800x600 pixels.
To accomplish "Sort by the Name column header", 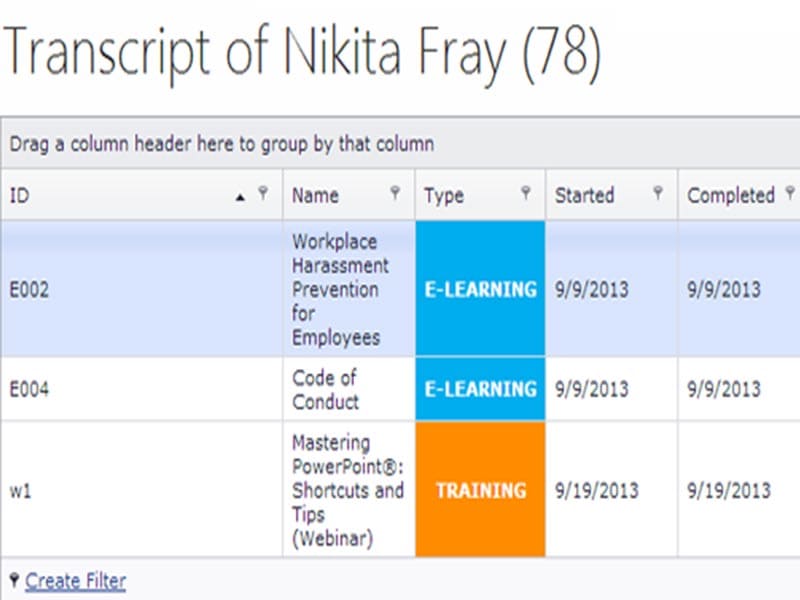I will (x=316, y=196).
